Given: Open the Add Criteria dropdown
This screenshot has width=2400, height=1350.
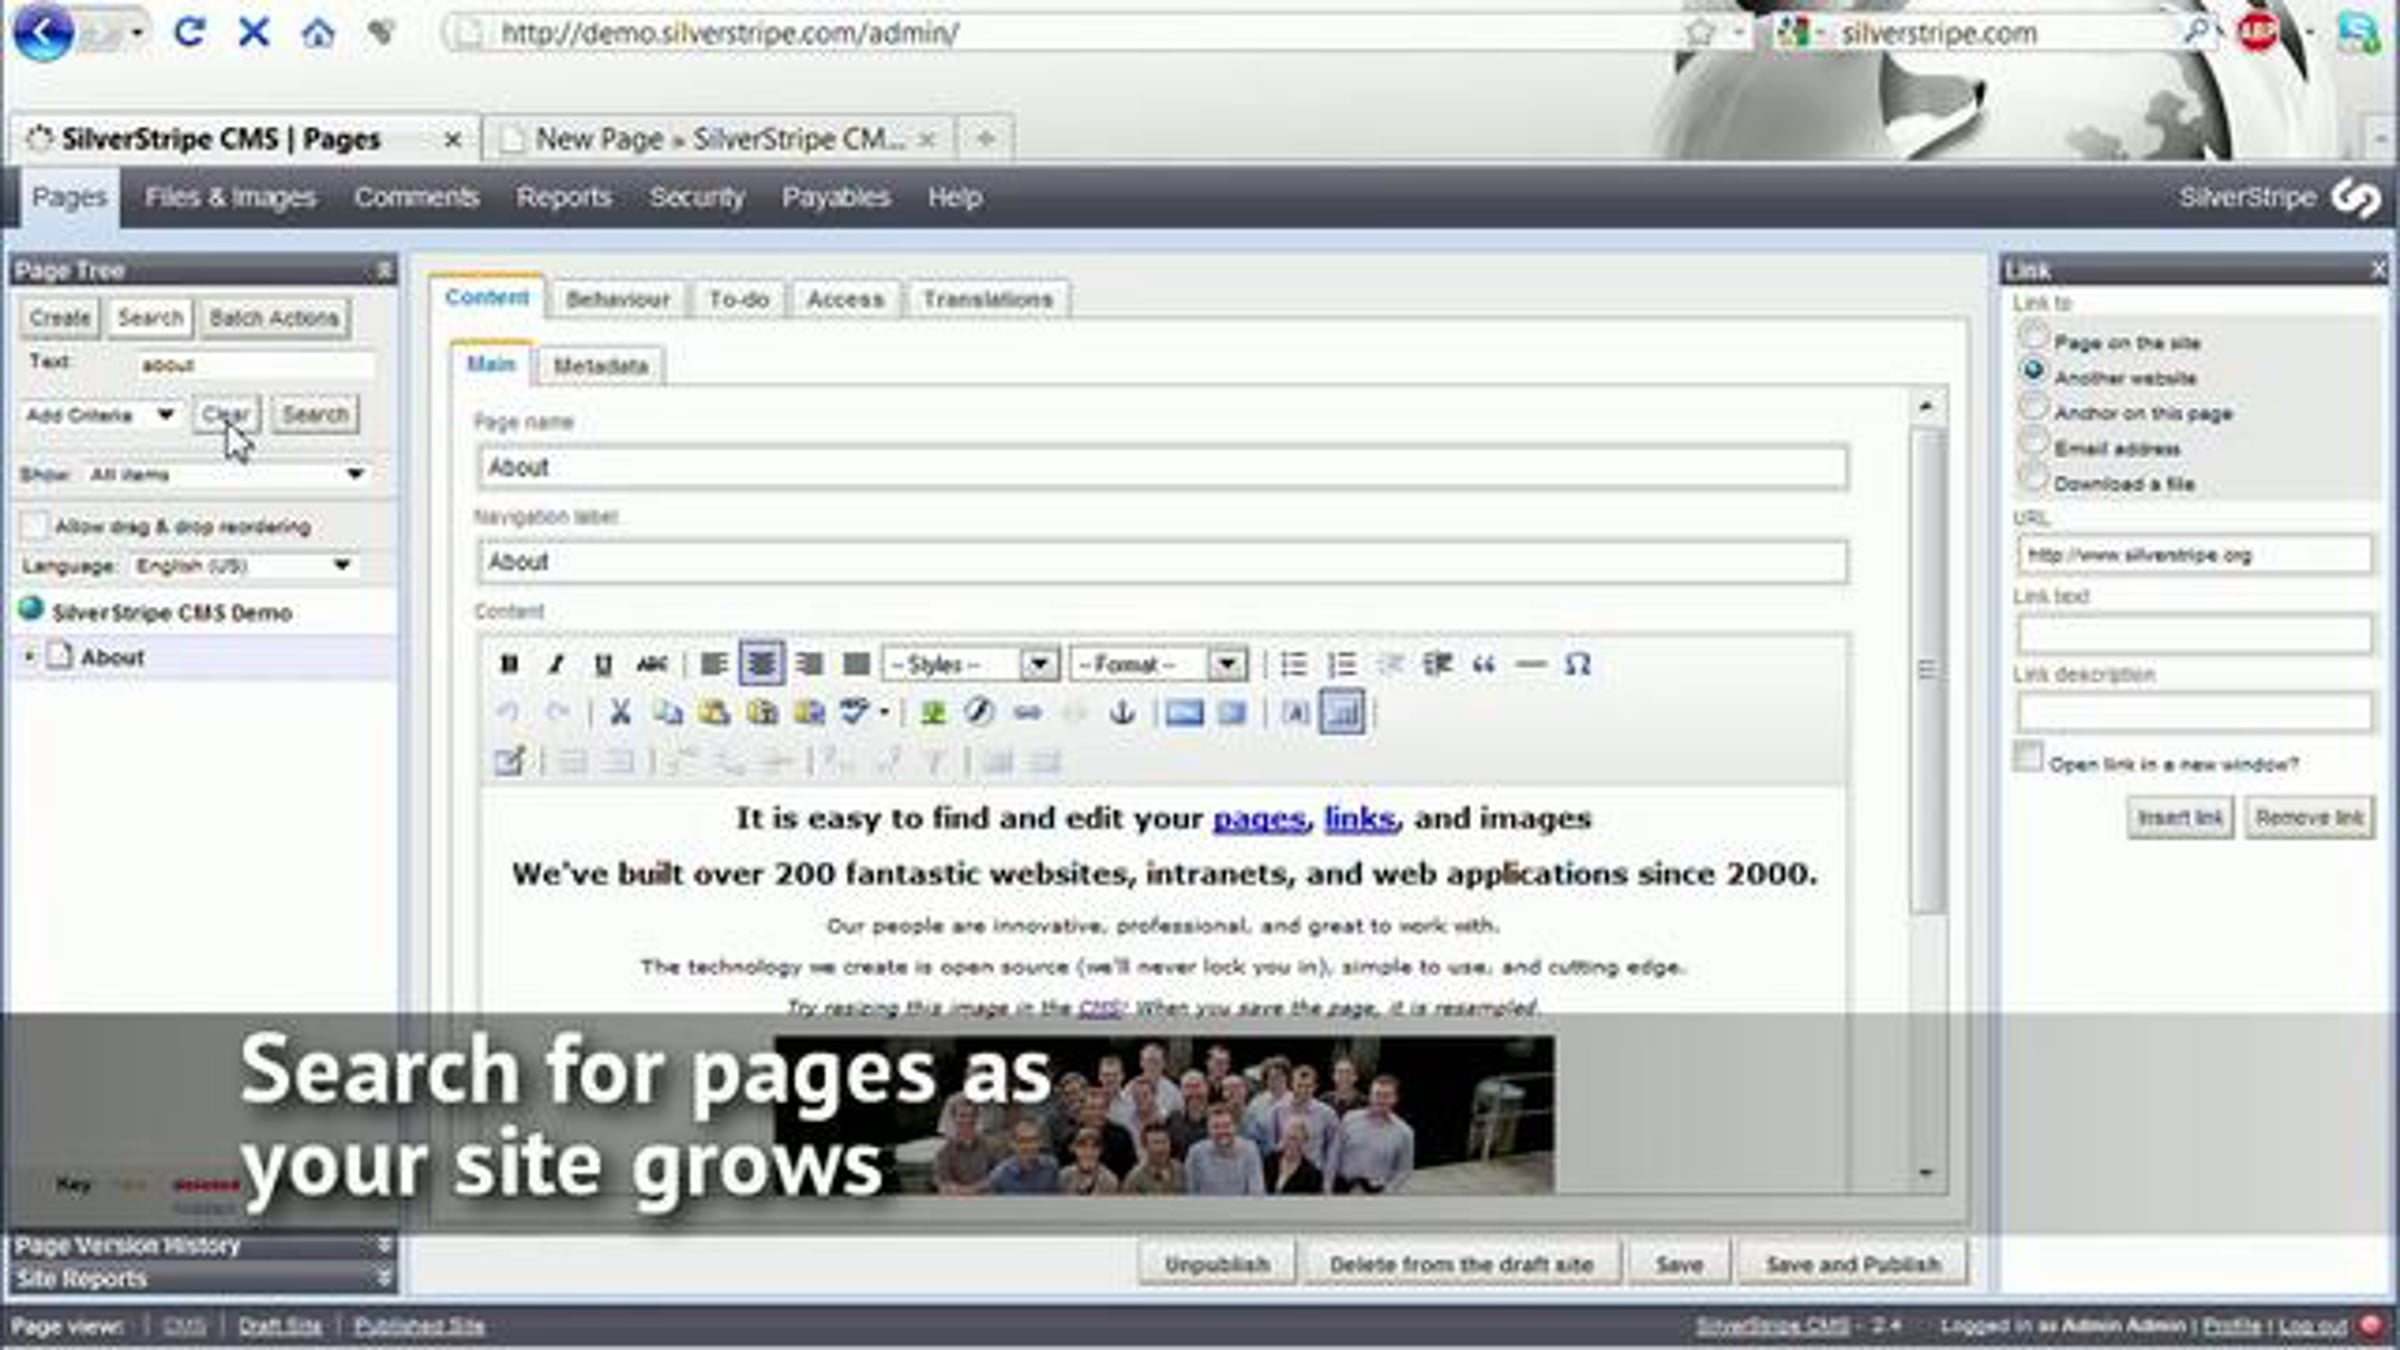Looking at the screenshot, I should tap(101, 414).
